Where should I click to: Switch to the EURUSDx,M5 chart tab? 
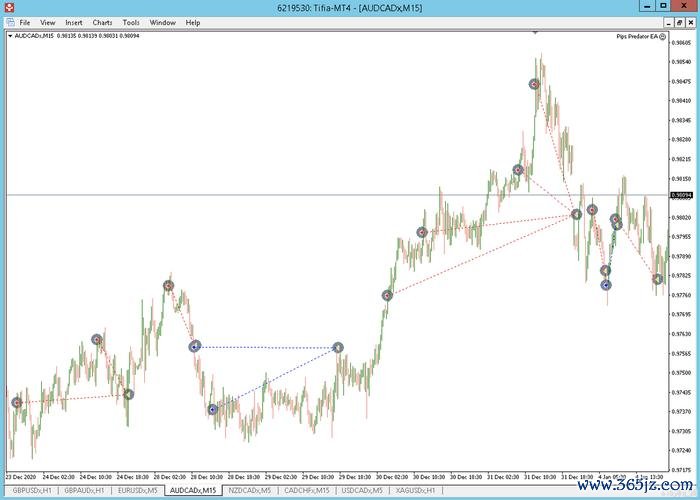tap(138, 490)
